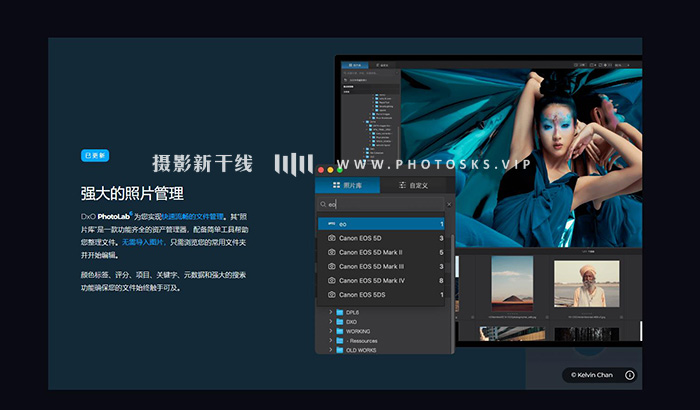The height and width of the screenshot is (410, 700).
Task: Select the blue library tab in background window
Action: 355,65
